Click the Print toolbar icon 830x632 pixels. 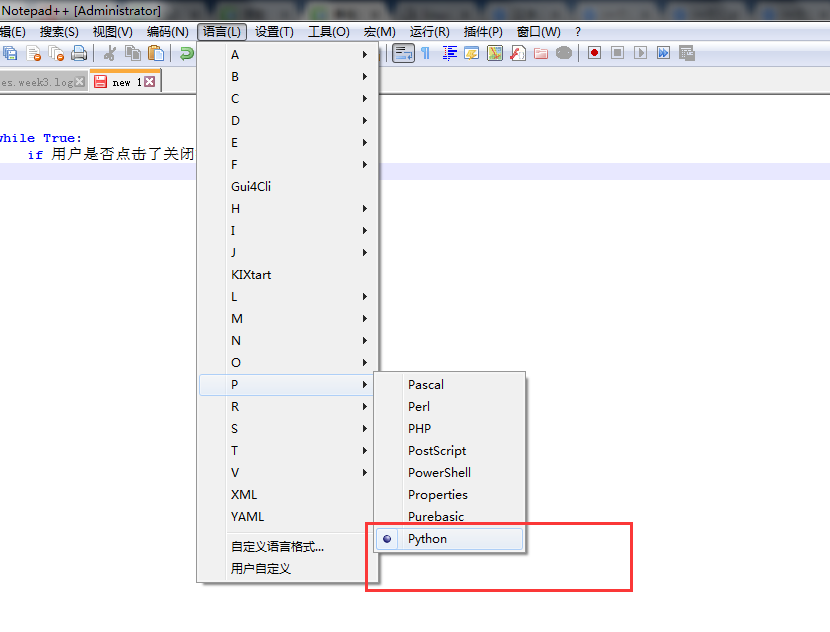click(x=80, y=54)
